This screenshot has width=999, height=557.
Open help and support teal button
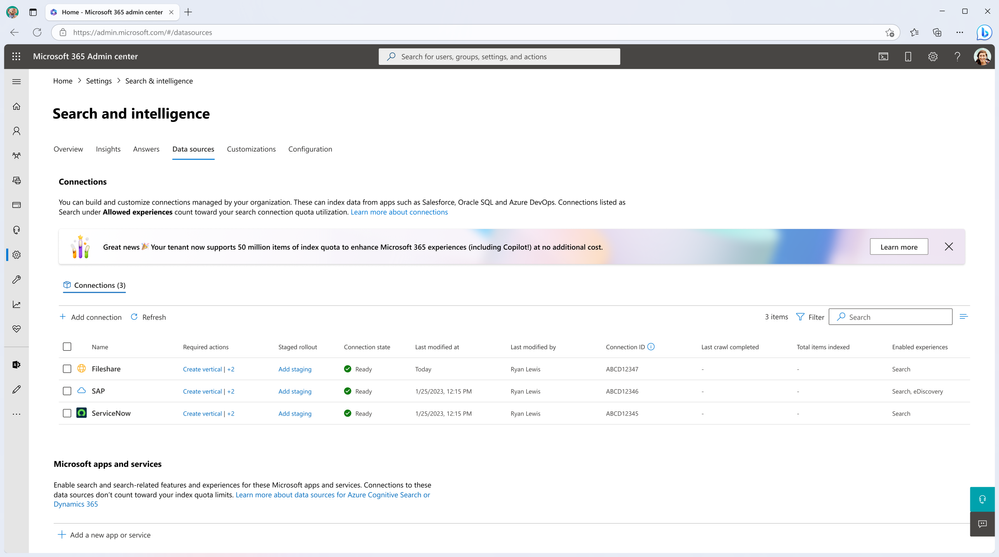coord(982,499)
